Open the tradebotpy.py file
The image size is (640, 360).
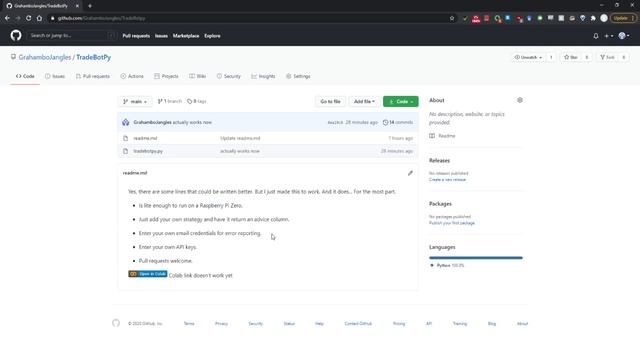[x=148, y=151]
